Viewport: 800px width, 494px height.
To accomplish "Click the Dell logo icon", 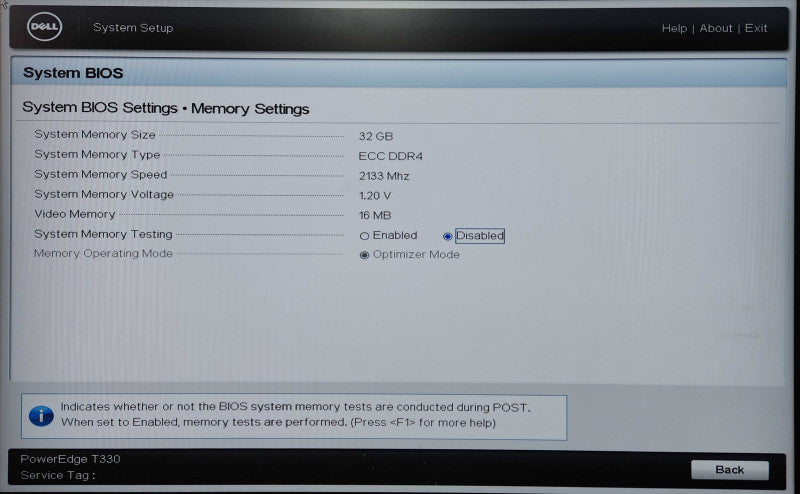I will coord(44,27).
